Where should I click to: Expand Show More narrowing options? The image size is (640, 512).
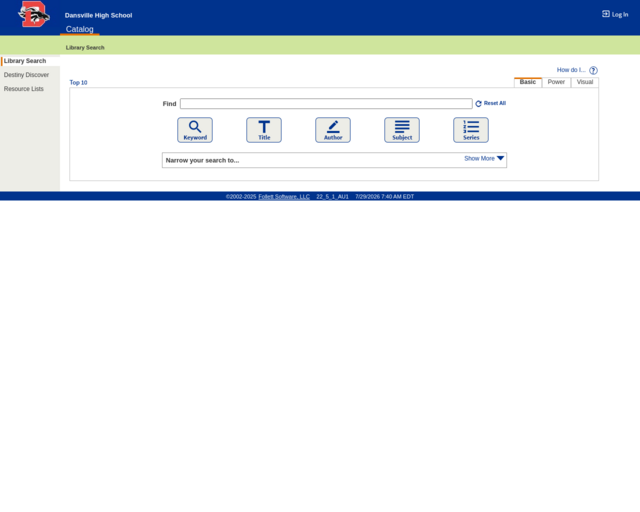[484, 158]
